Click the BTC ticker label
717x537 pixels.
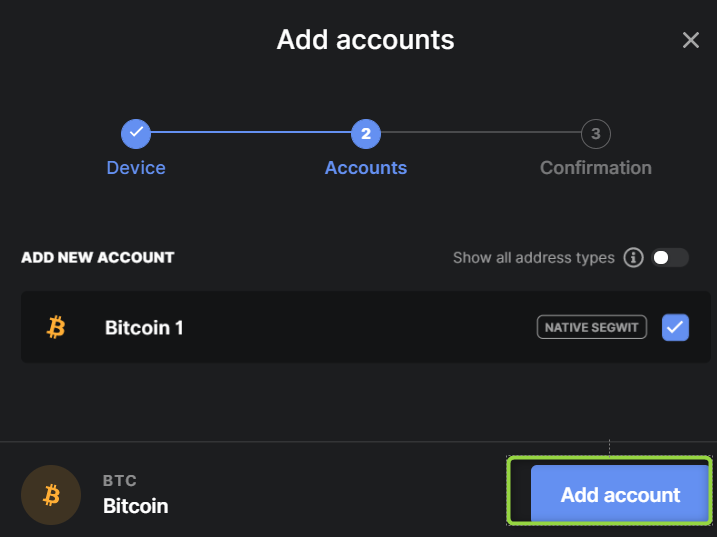(x=120, y=481)
